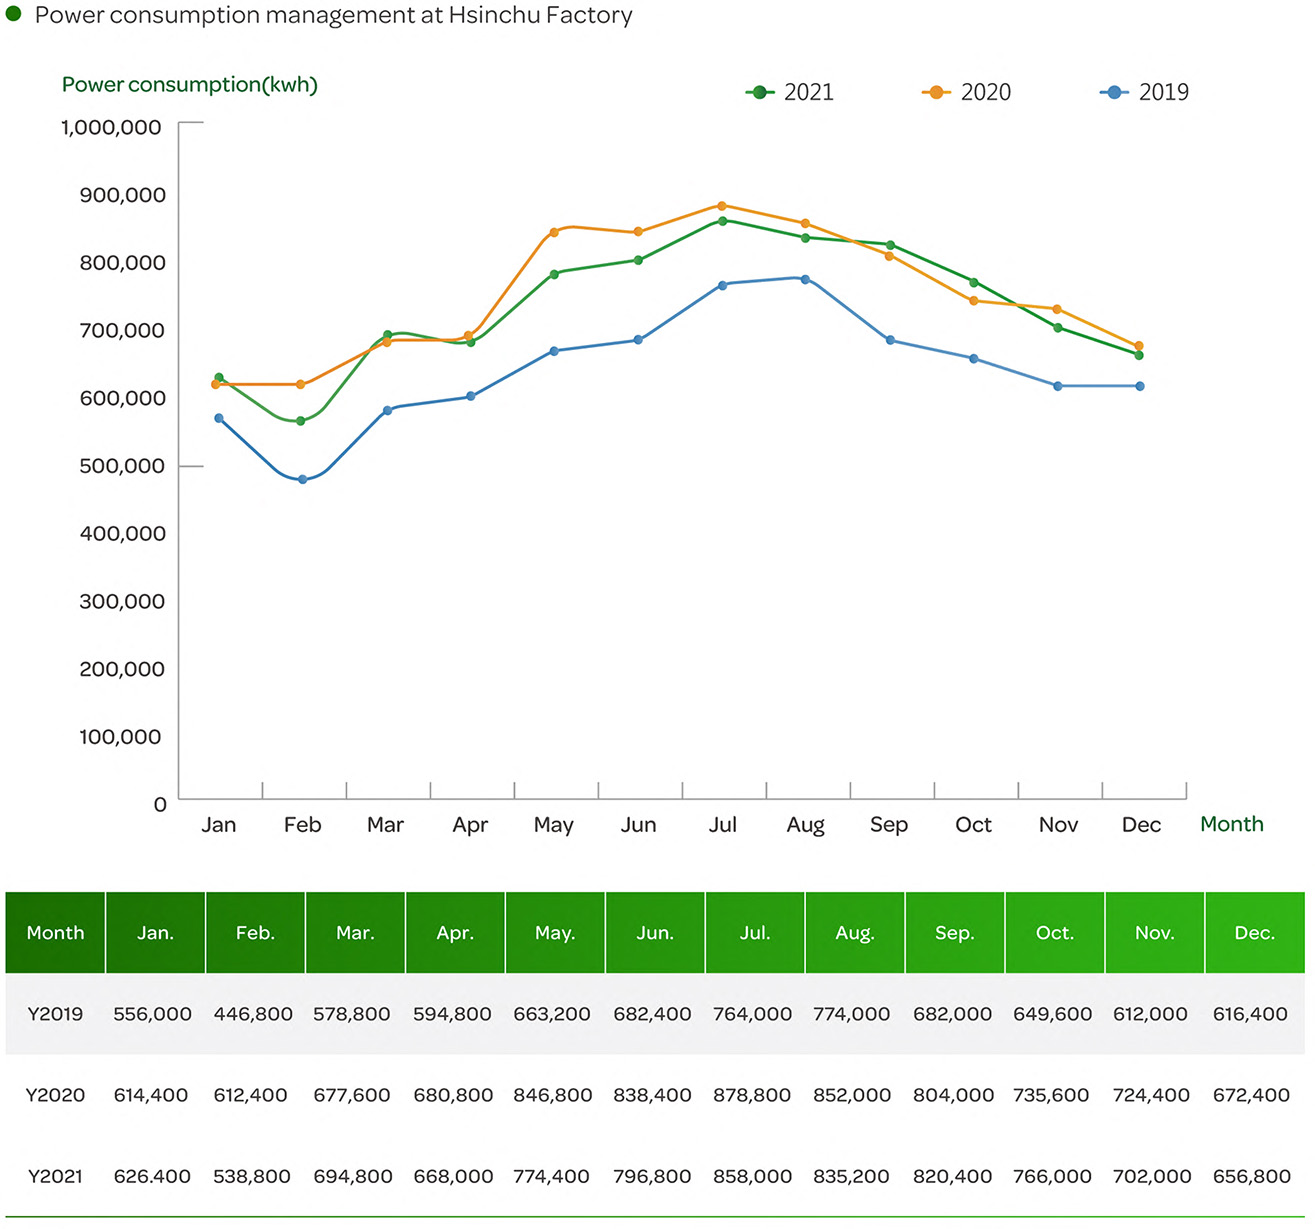1315x1229 pixels.
Task: Click the 594,800 cell
Action: (452, 1014)
